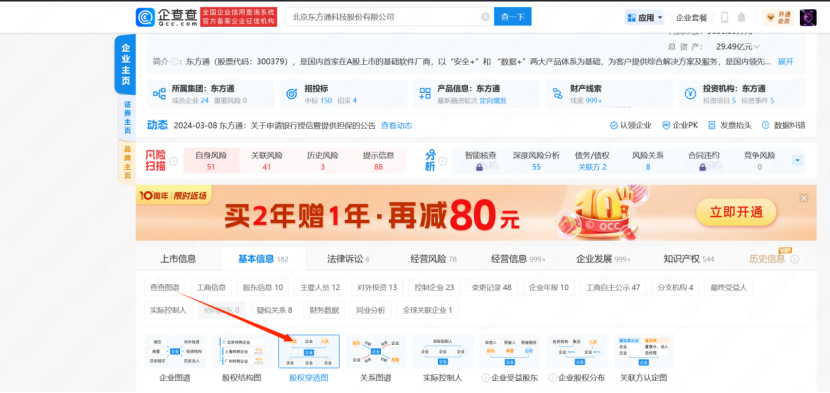Select 品牌主页 side tab
The width and height of the screenshot is (830, 393).
(x=127, y=162)
